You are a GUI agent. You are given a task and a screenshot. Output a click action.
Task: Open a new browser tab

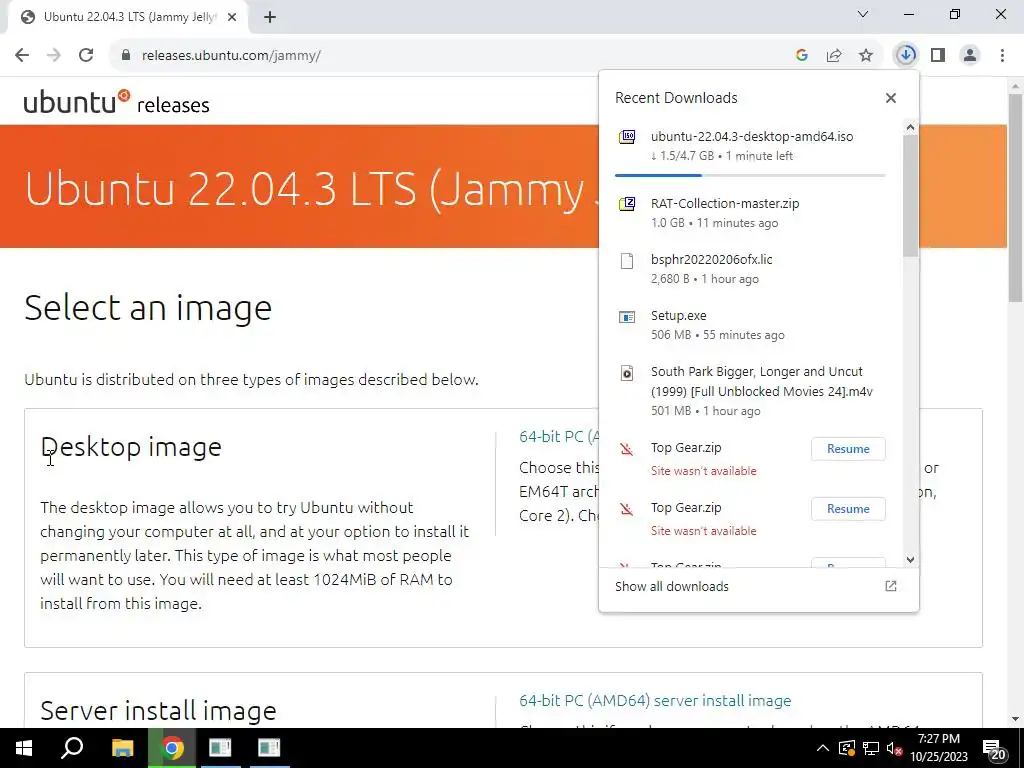click(270, 18)
